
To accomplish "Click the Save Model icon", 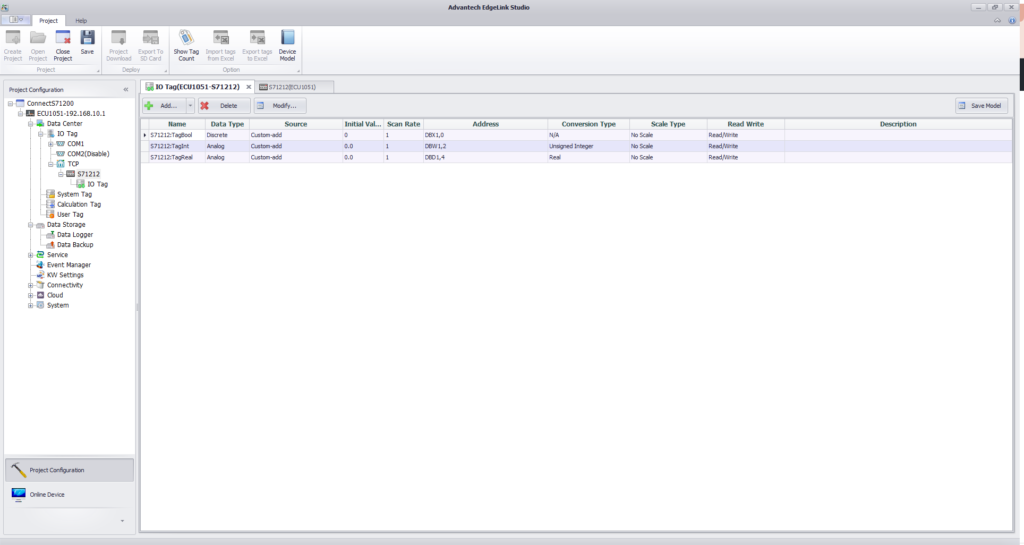I will coord(961,106).
